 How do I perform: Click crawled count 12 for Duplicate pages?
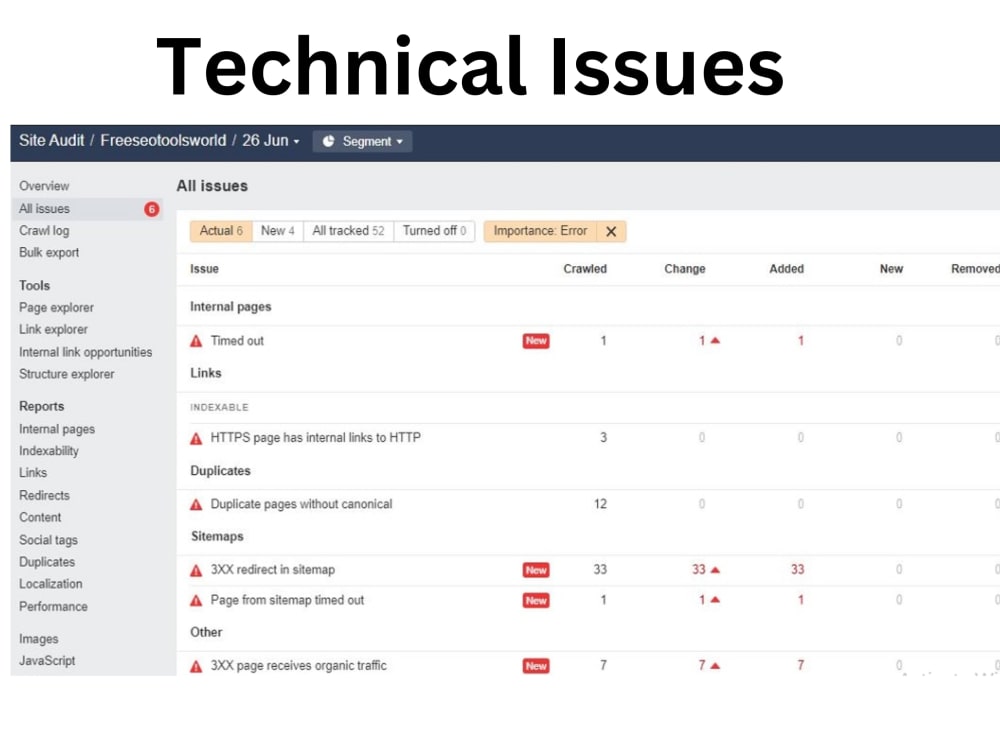[600, 504]
